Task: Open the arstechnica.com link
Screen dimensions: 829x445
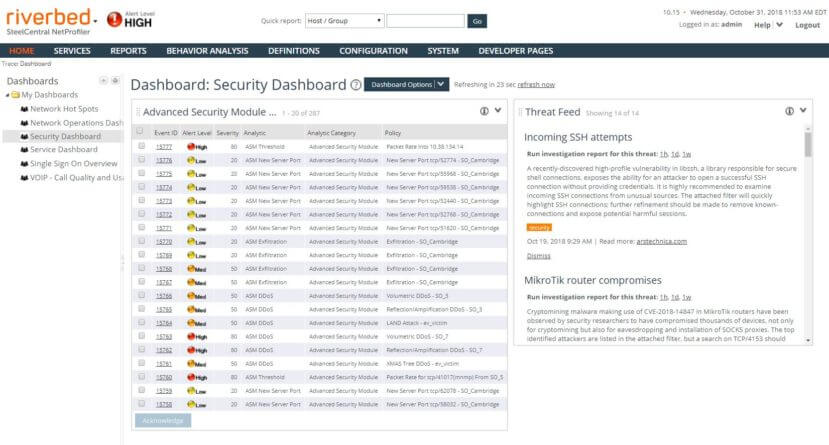Action: tap(661, 242)
